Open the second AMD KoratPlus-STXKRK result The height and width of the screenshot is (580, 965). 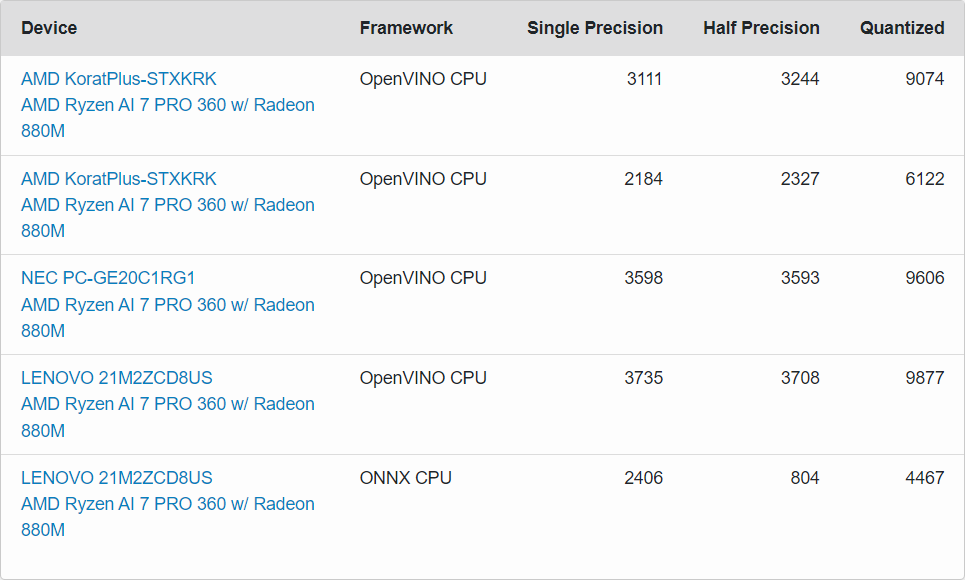pyautogui.click(x=118, y=178)
